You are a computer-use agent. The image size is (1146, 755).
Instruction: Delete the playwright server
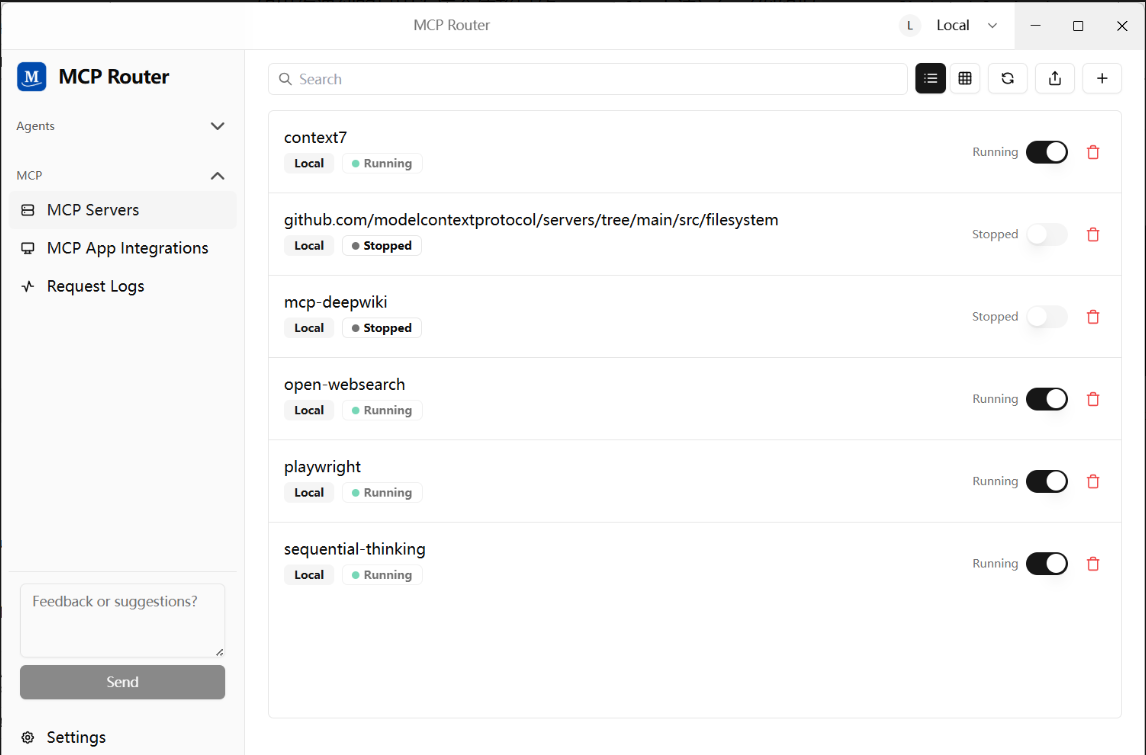(1093, 482)
